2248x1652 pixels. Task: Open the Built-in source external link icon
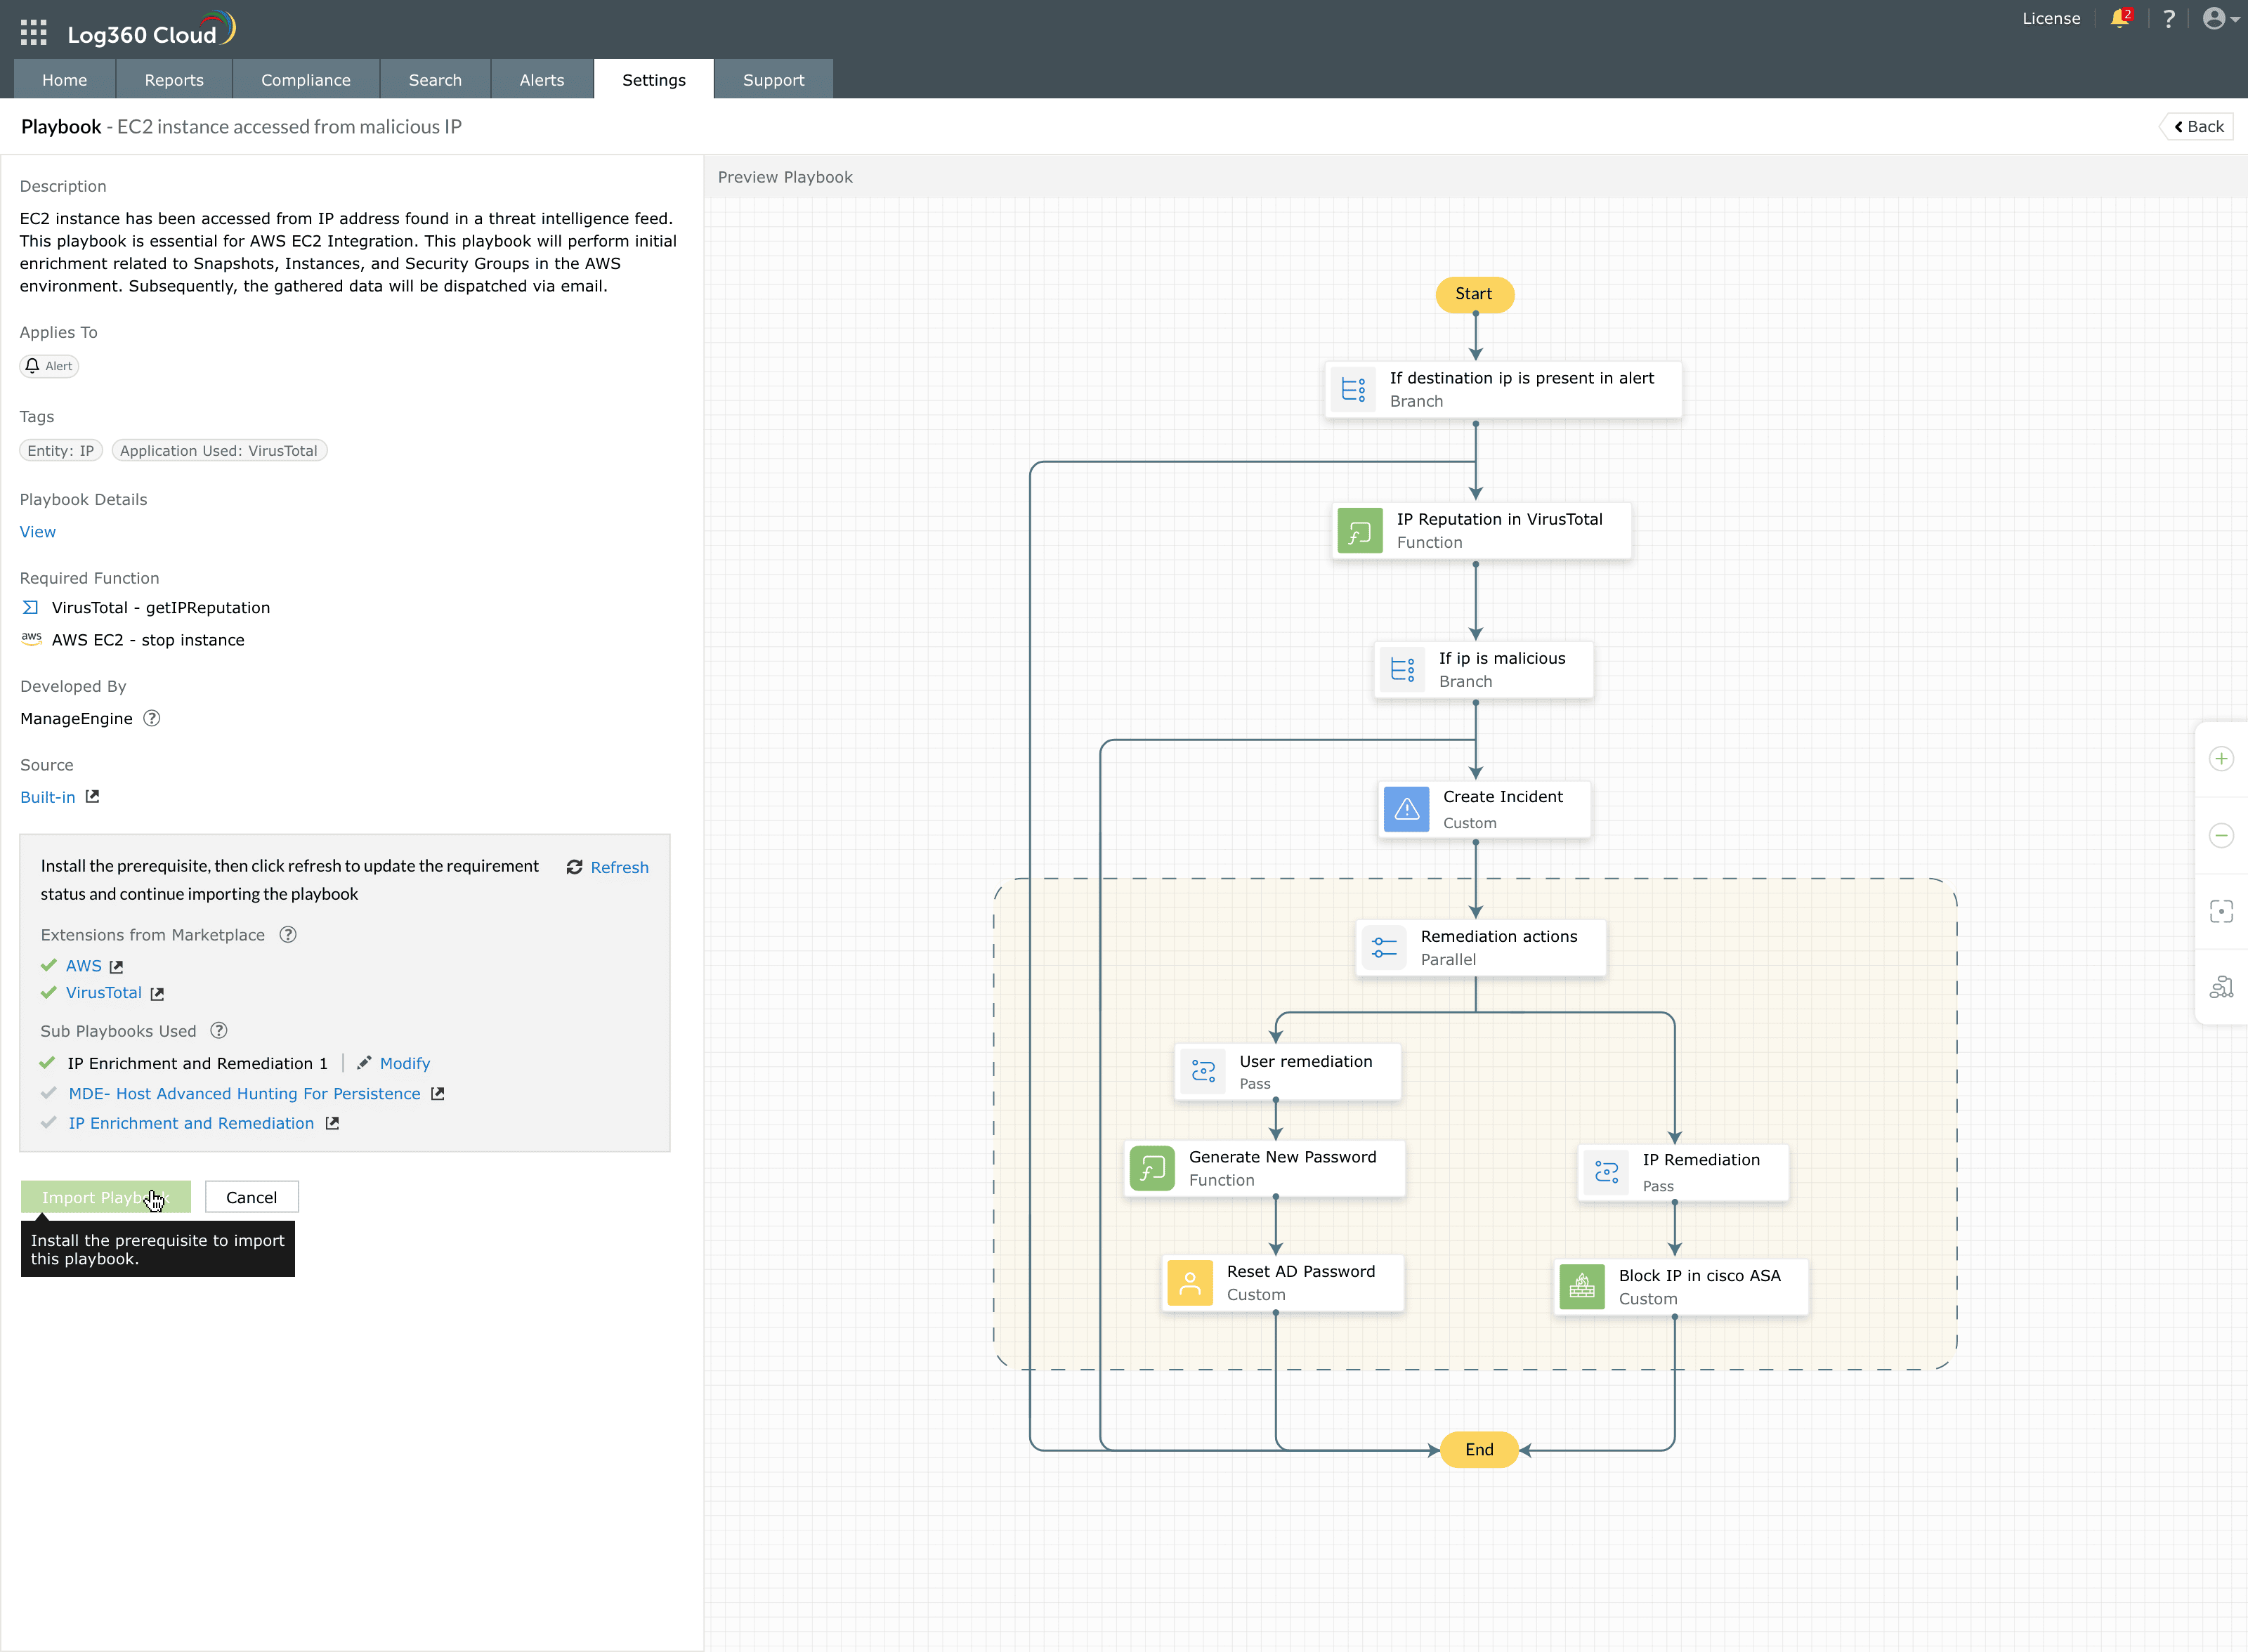click(92, 797)
